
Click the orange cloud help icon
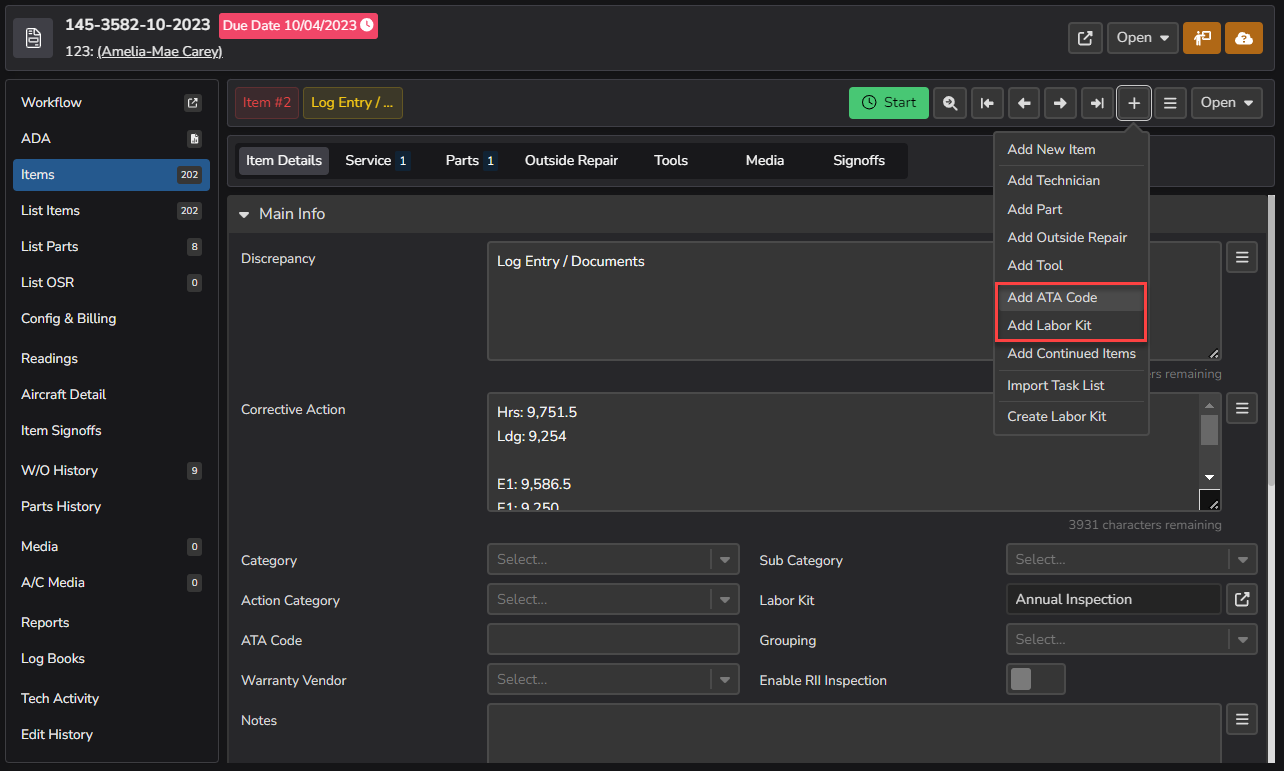point(1243,37)
